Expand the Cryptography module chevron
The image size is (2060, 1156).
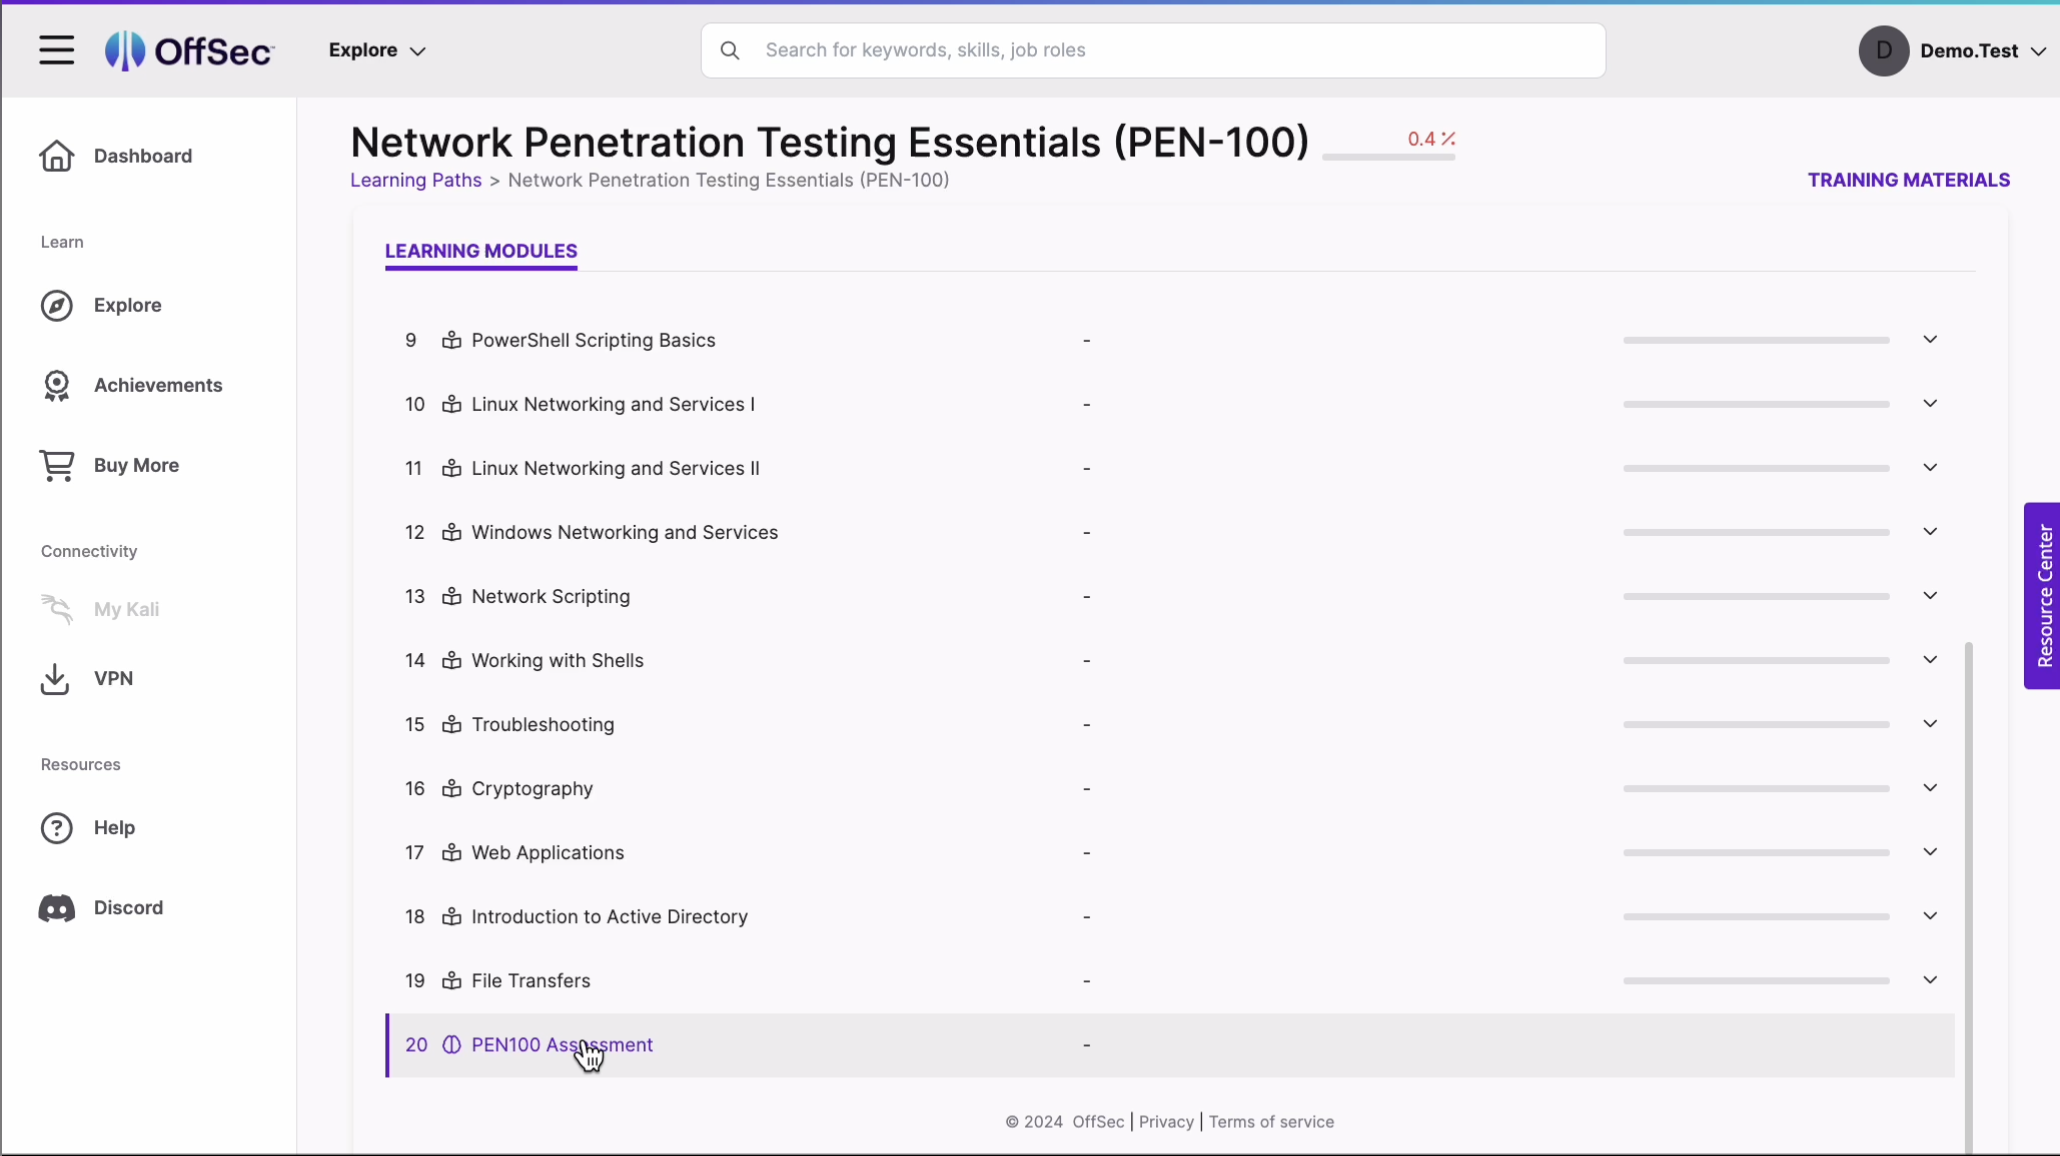1929,788
